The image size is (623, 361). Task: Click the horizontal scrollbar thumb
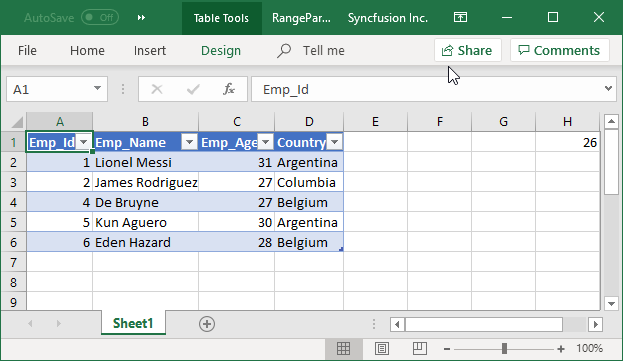pyautogui.click(x=484, y=324)
